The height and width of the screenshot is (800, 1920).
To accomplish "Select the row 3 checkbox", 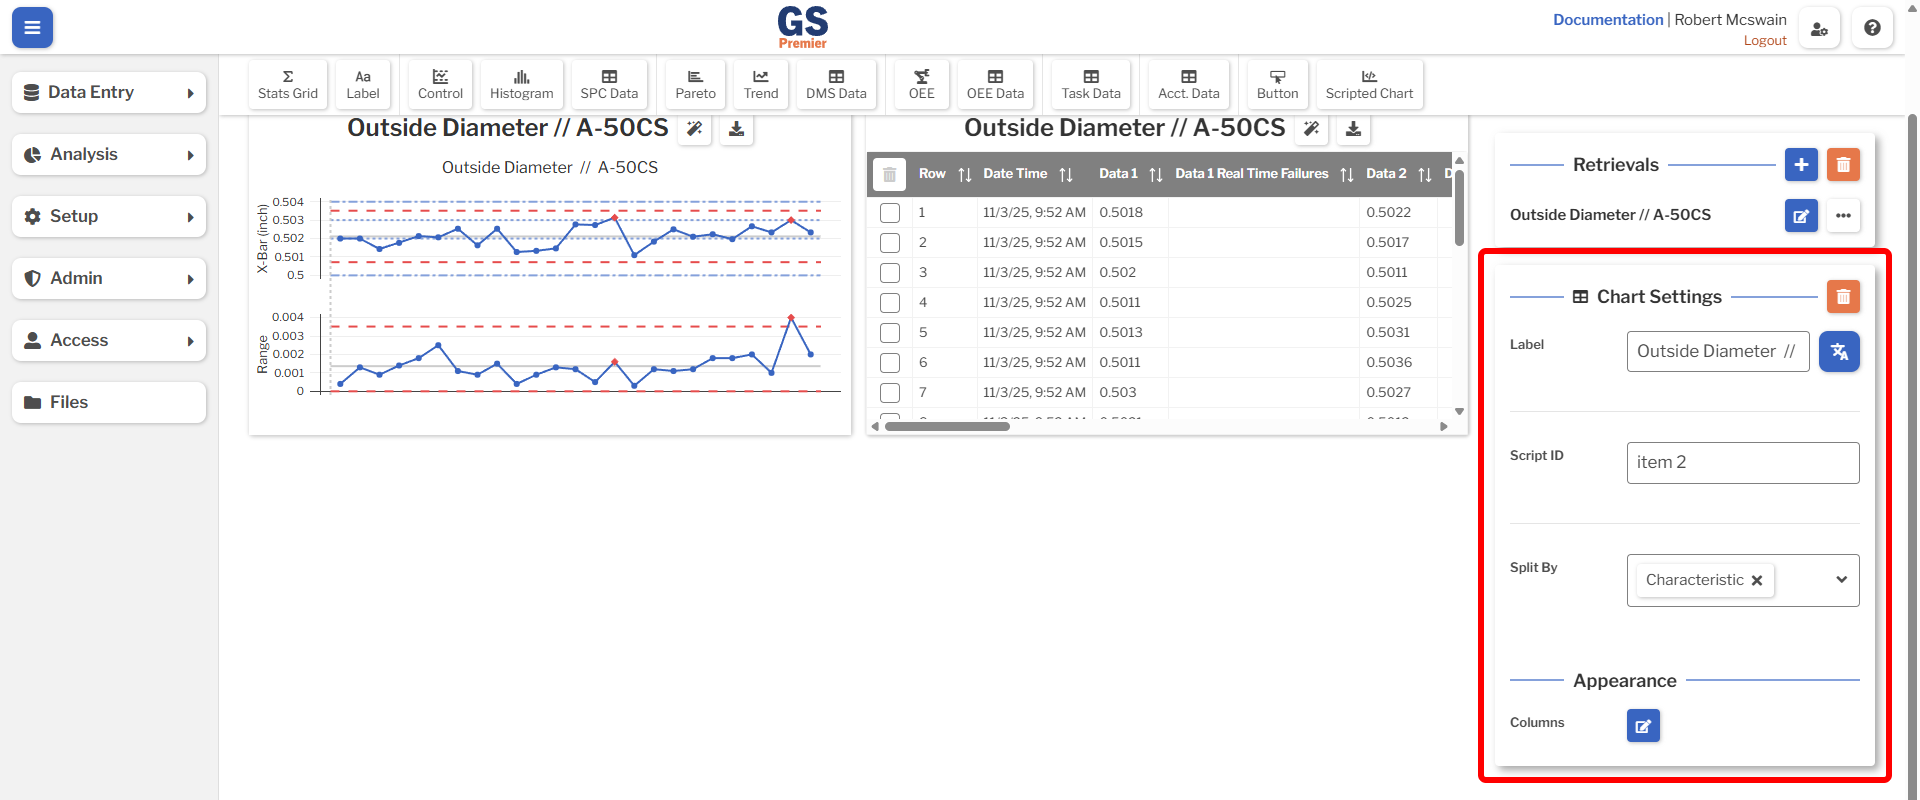I will [890, 273].
